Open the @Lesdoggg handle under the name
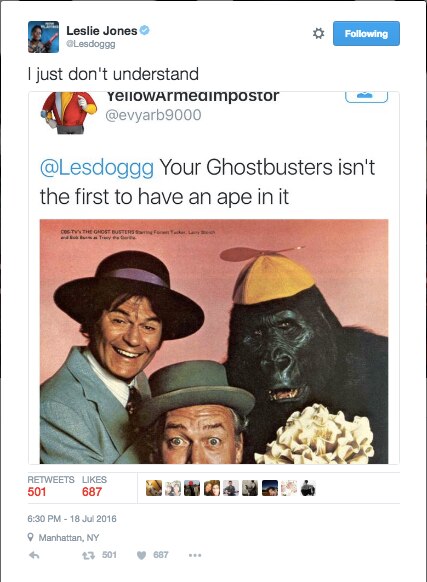The image size is (427, 582). tap(91, 44)
